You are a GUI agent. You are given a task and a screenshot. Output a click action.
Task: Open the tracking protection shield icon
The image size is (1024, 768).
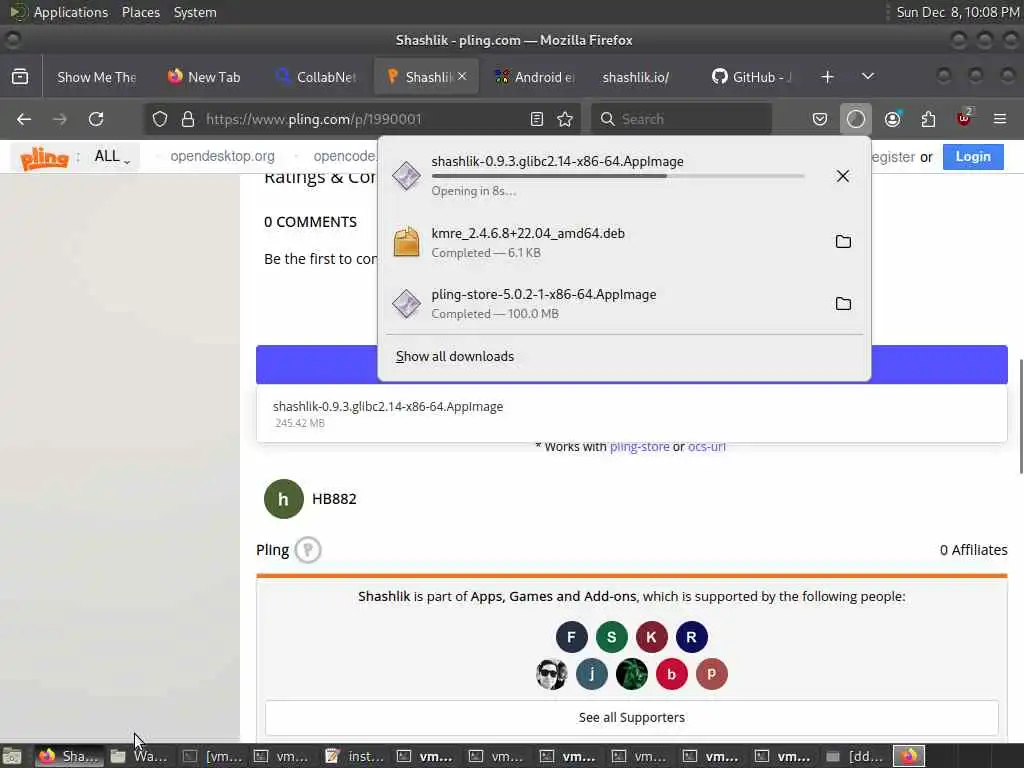coord(160,119)
